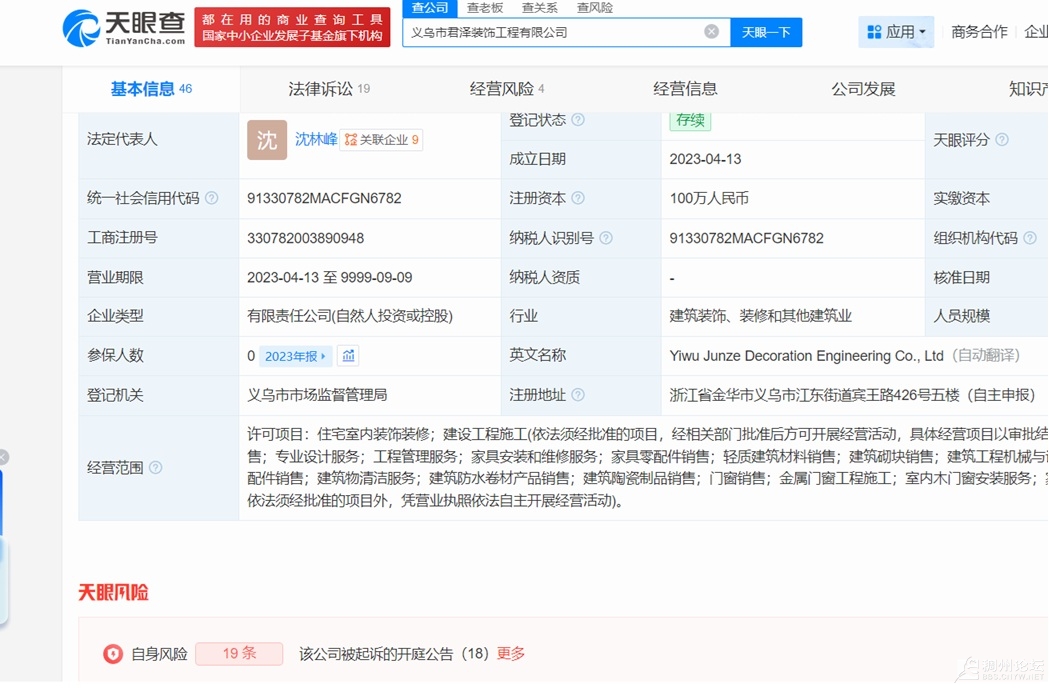
Task: Click help icon beside 纳税人识别号
Action: point(606,238)
